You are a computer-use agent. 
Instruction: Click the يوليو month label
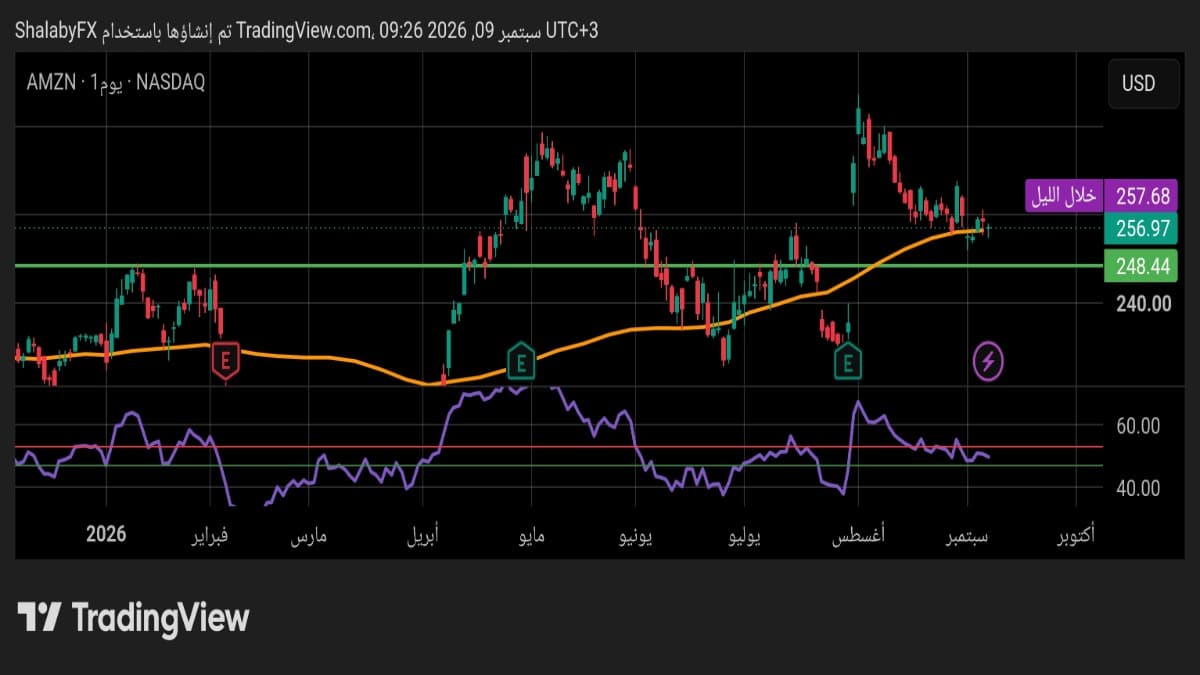pos(742,536)
